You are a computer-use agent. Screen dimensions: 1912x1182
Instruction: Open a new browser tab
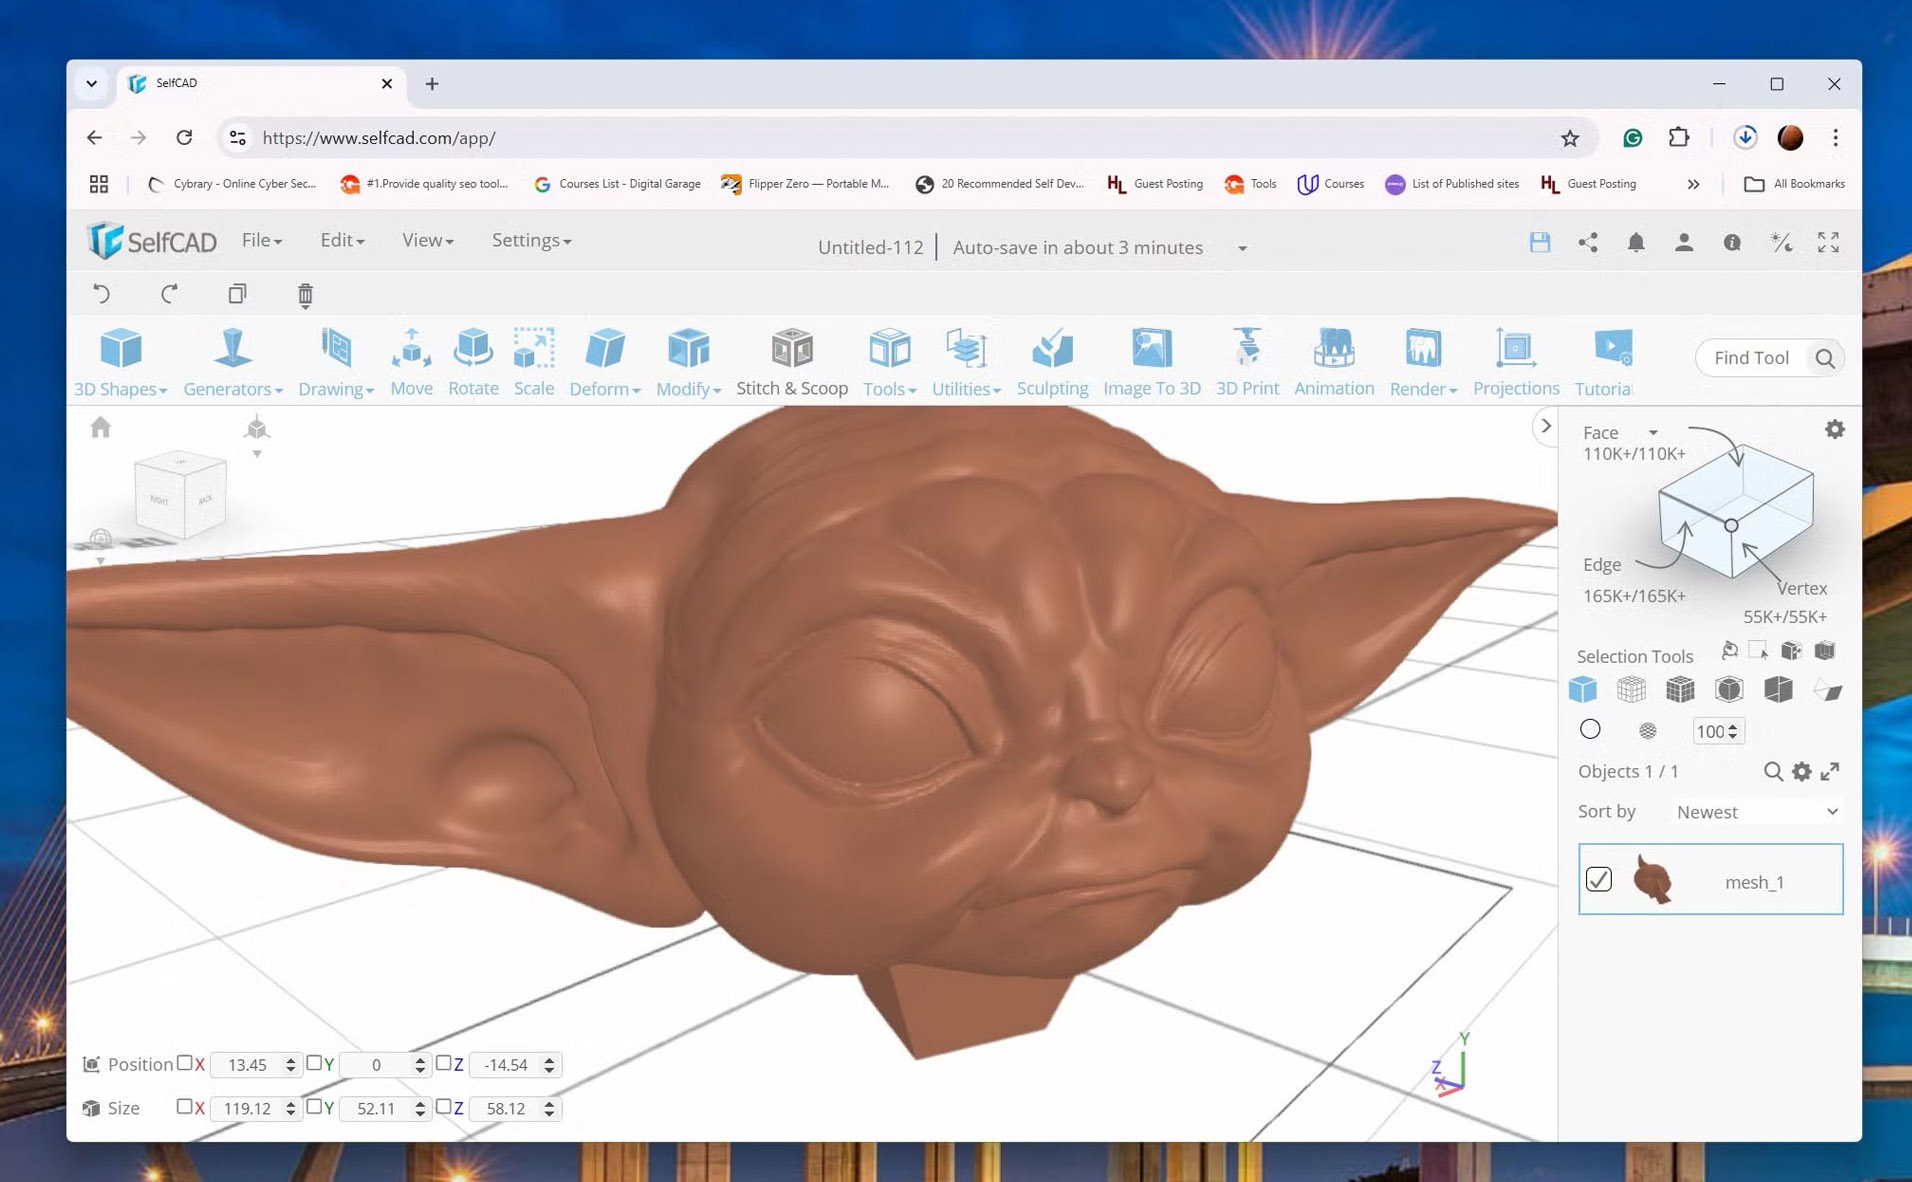(x=431, y=84)
